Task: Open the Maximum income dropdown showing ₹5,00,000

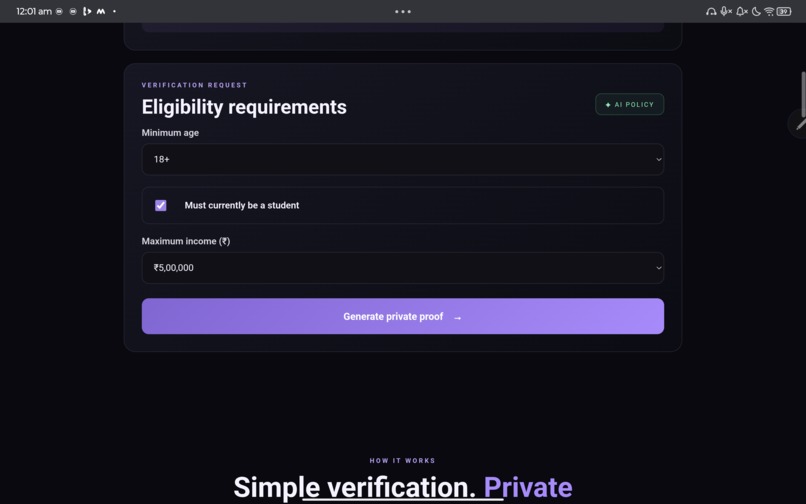Action: tap(402, 268)
